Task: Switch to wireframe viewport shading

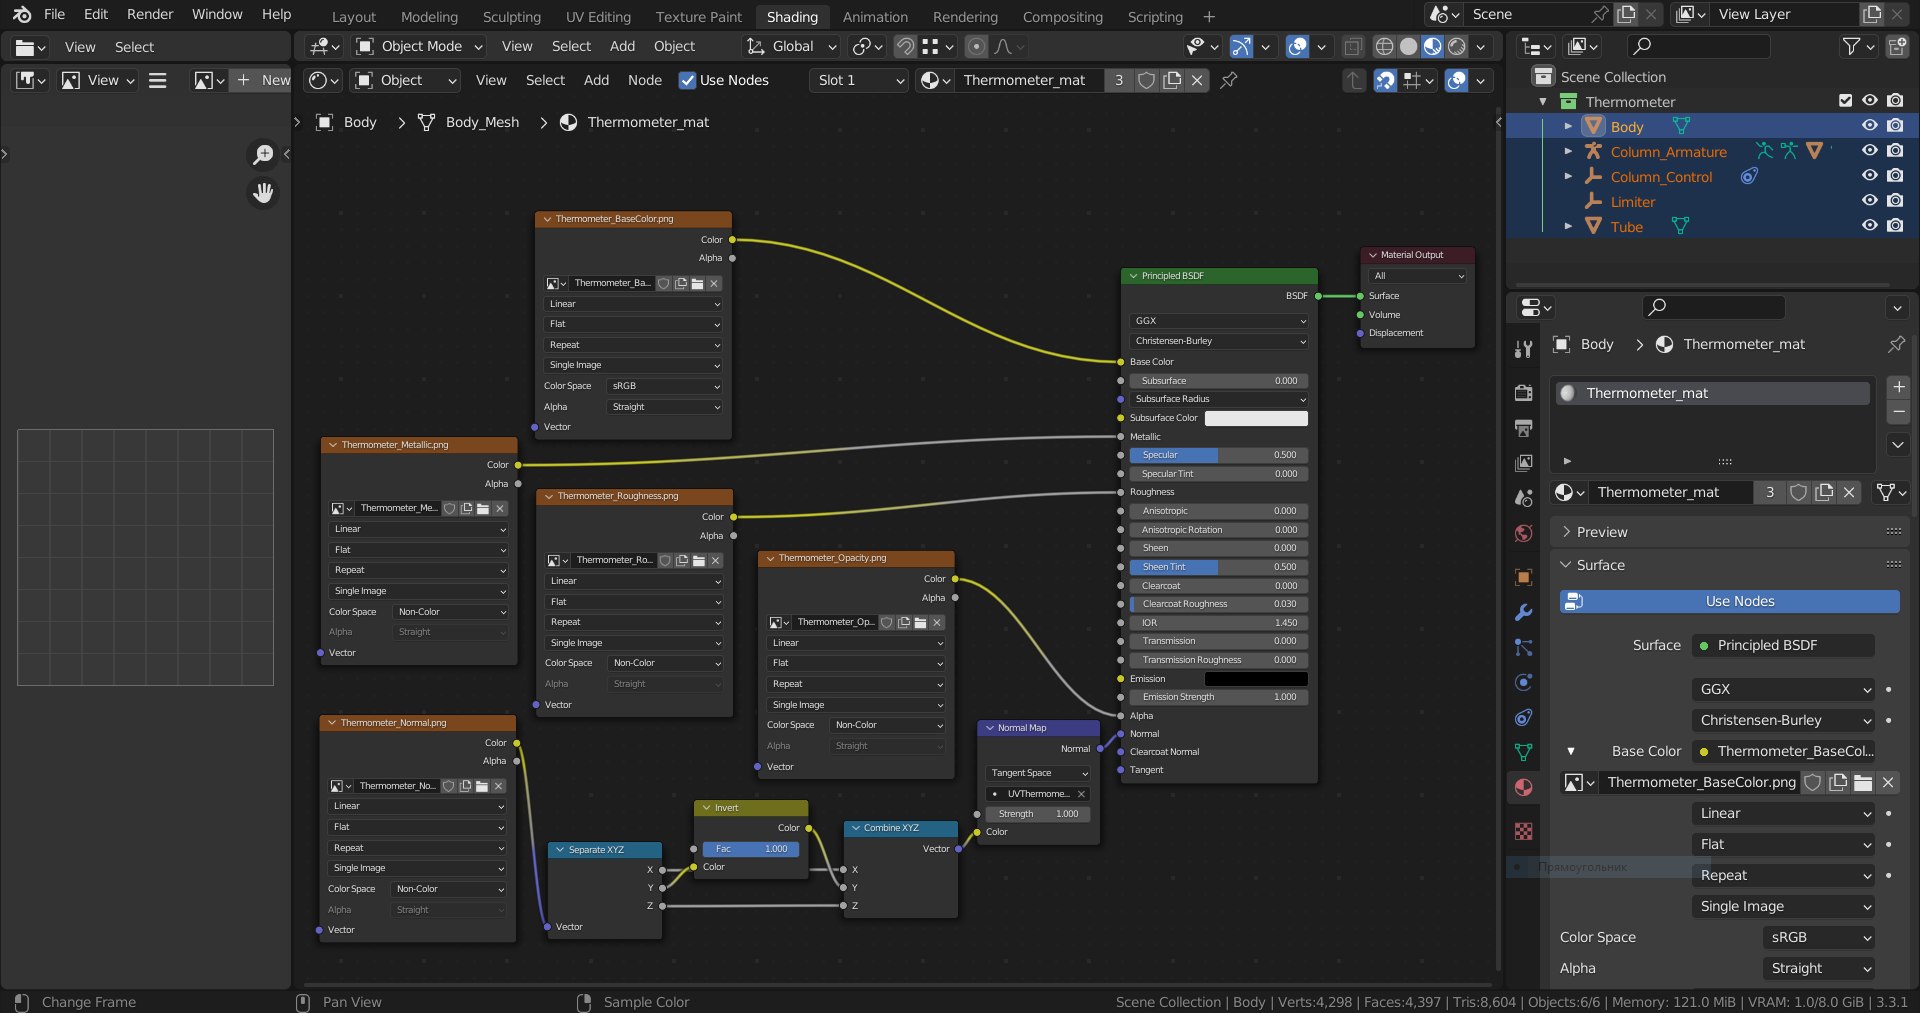Action: [x=1384, y=47]
